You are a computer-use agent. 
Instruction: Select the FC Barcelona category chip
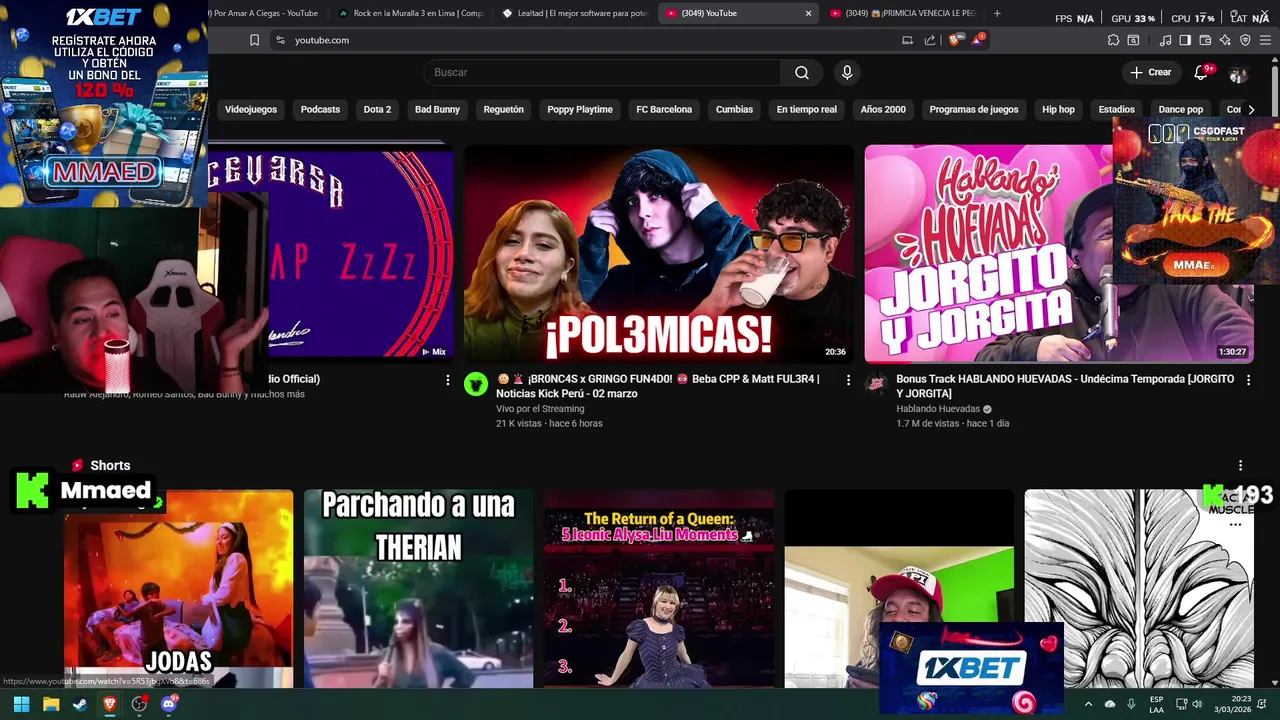click(x=664, y=109)
